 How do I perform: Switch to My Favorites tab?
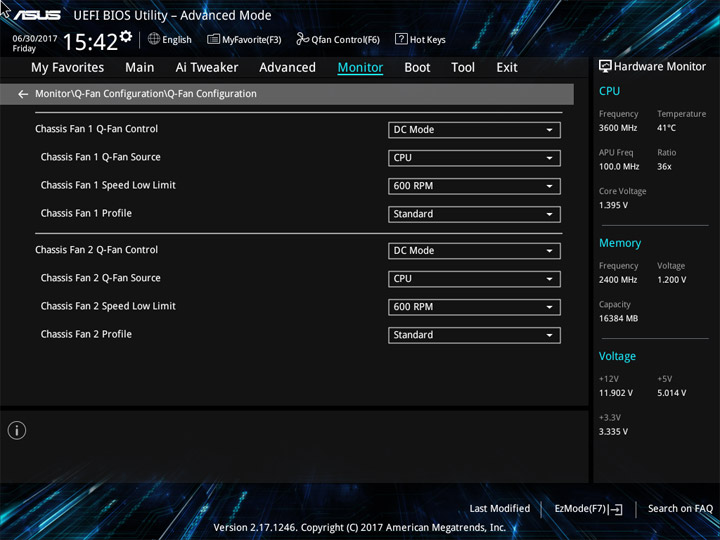tap(68, 68)
